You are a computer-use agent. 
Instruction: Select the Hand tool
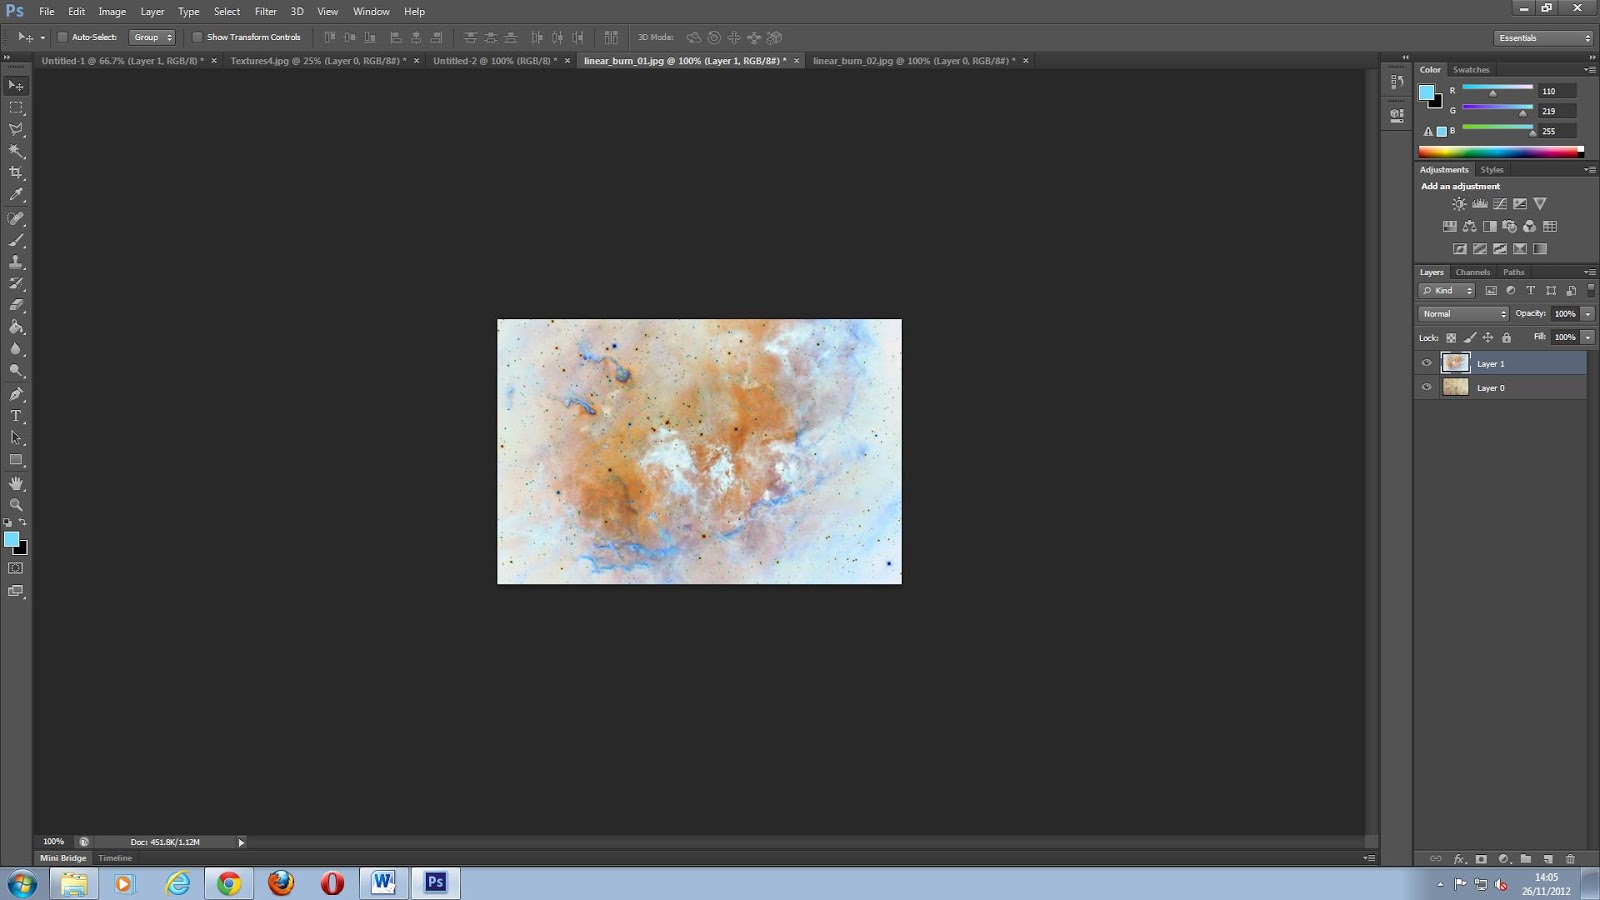point(16,483)
